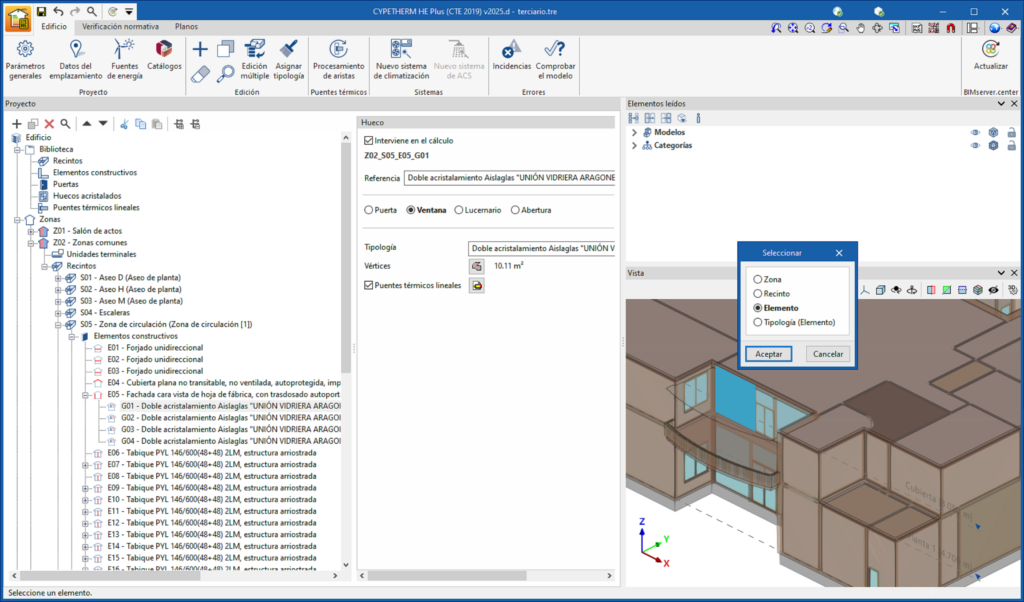Click into the Referencia text field
This screenshot has height=602, width=1024.
point(509,178)
